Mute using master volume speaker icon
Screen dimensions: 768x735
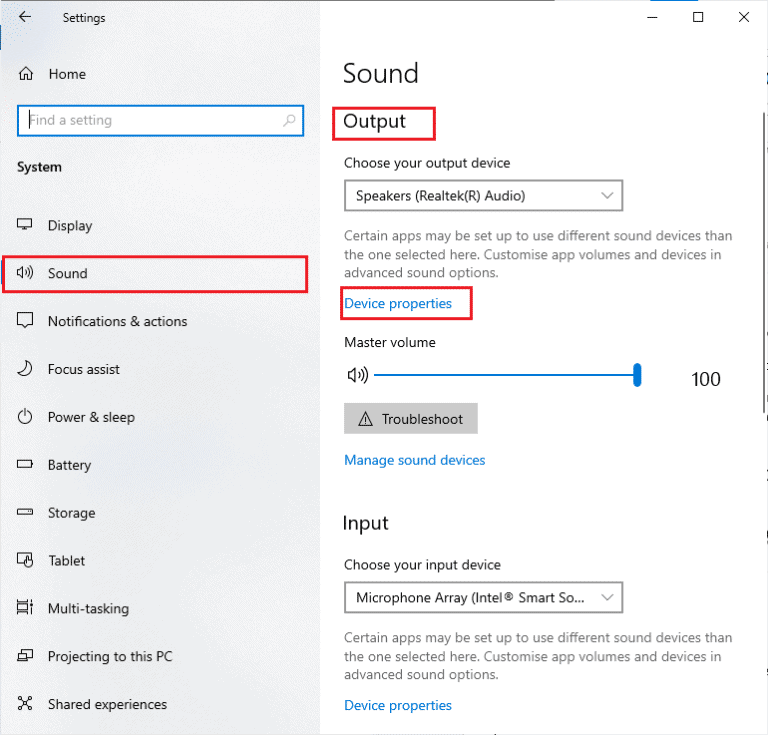pyautogui.click(x=357, y=376)
